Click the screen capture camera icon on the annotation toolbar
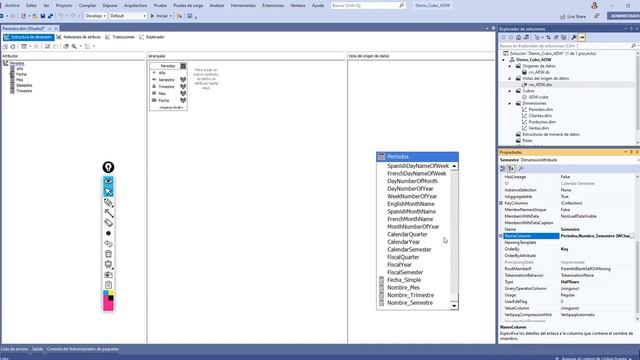 click(x=108, y=275)
